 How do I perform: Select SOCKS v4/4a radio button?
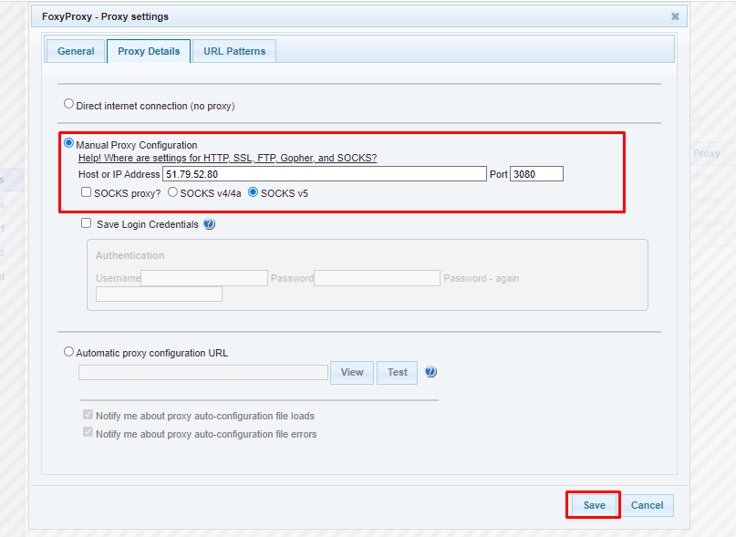tap(173, 192)
